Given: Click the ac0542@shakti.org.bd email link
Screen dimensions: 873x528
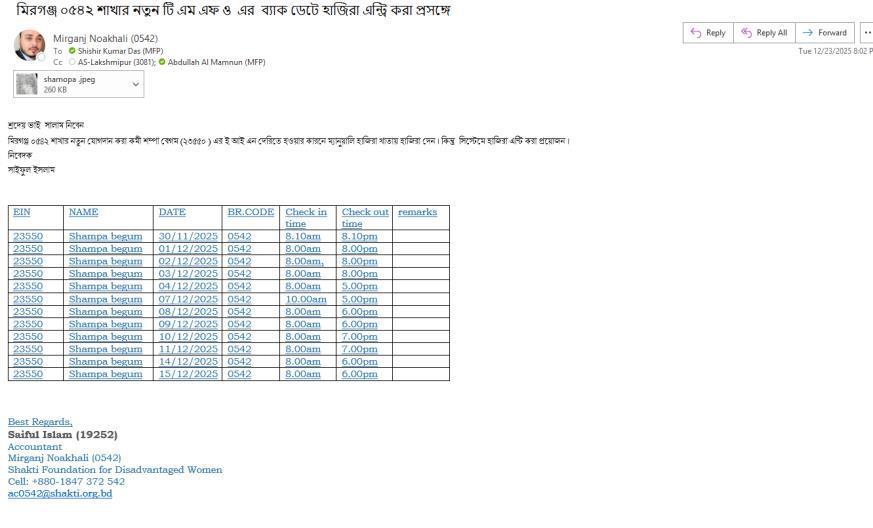Looking at the screenshot, I should point(60,494).
